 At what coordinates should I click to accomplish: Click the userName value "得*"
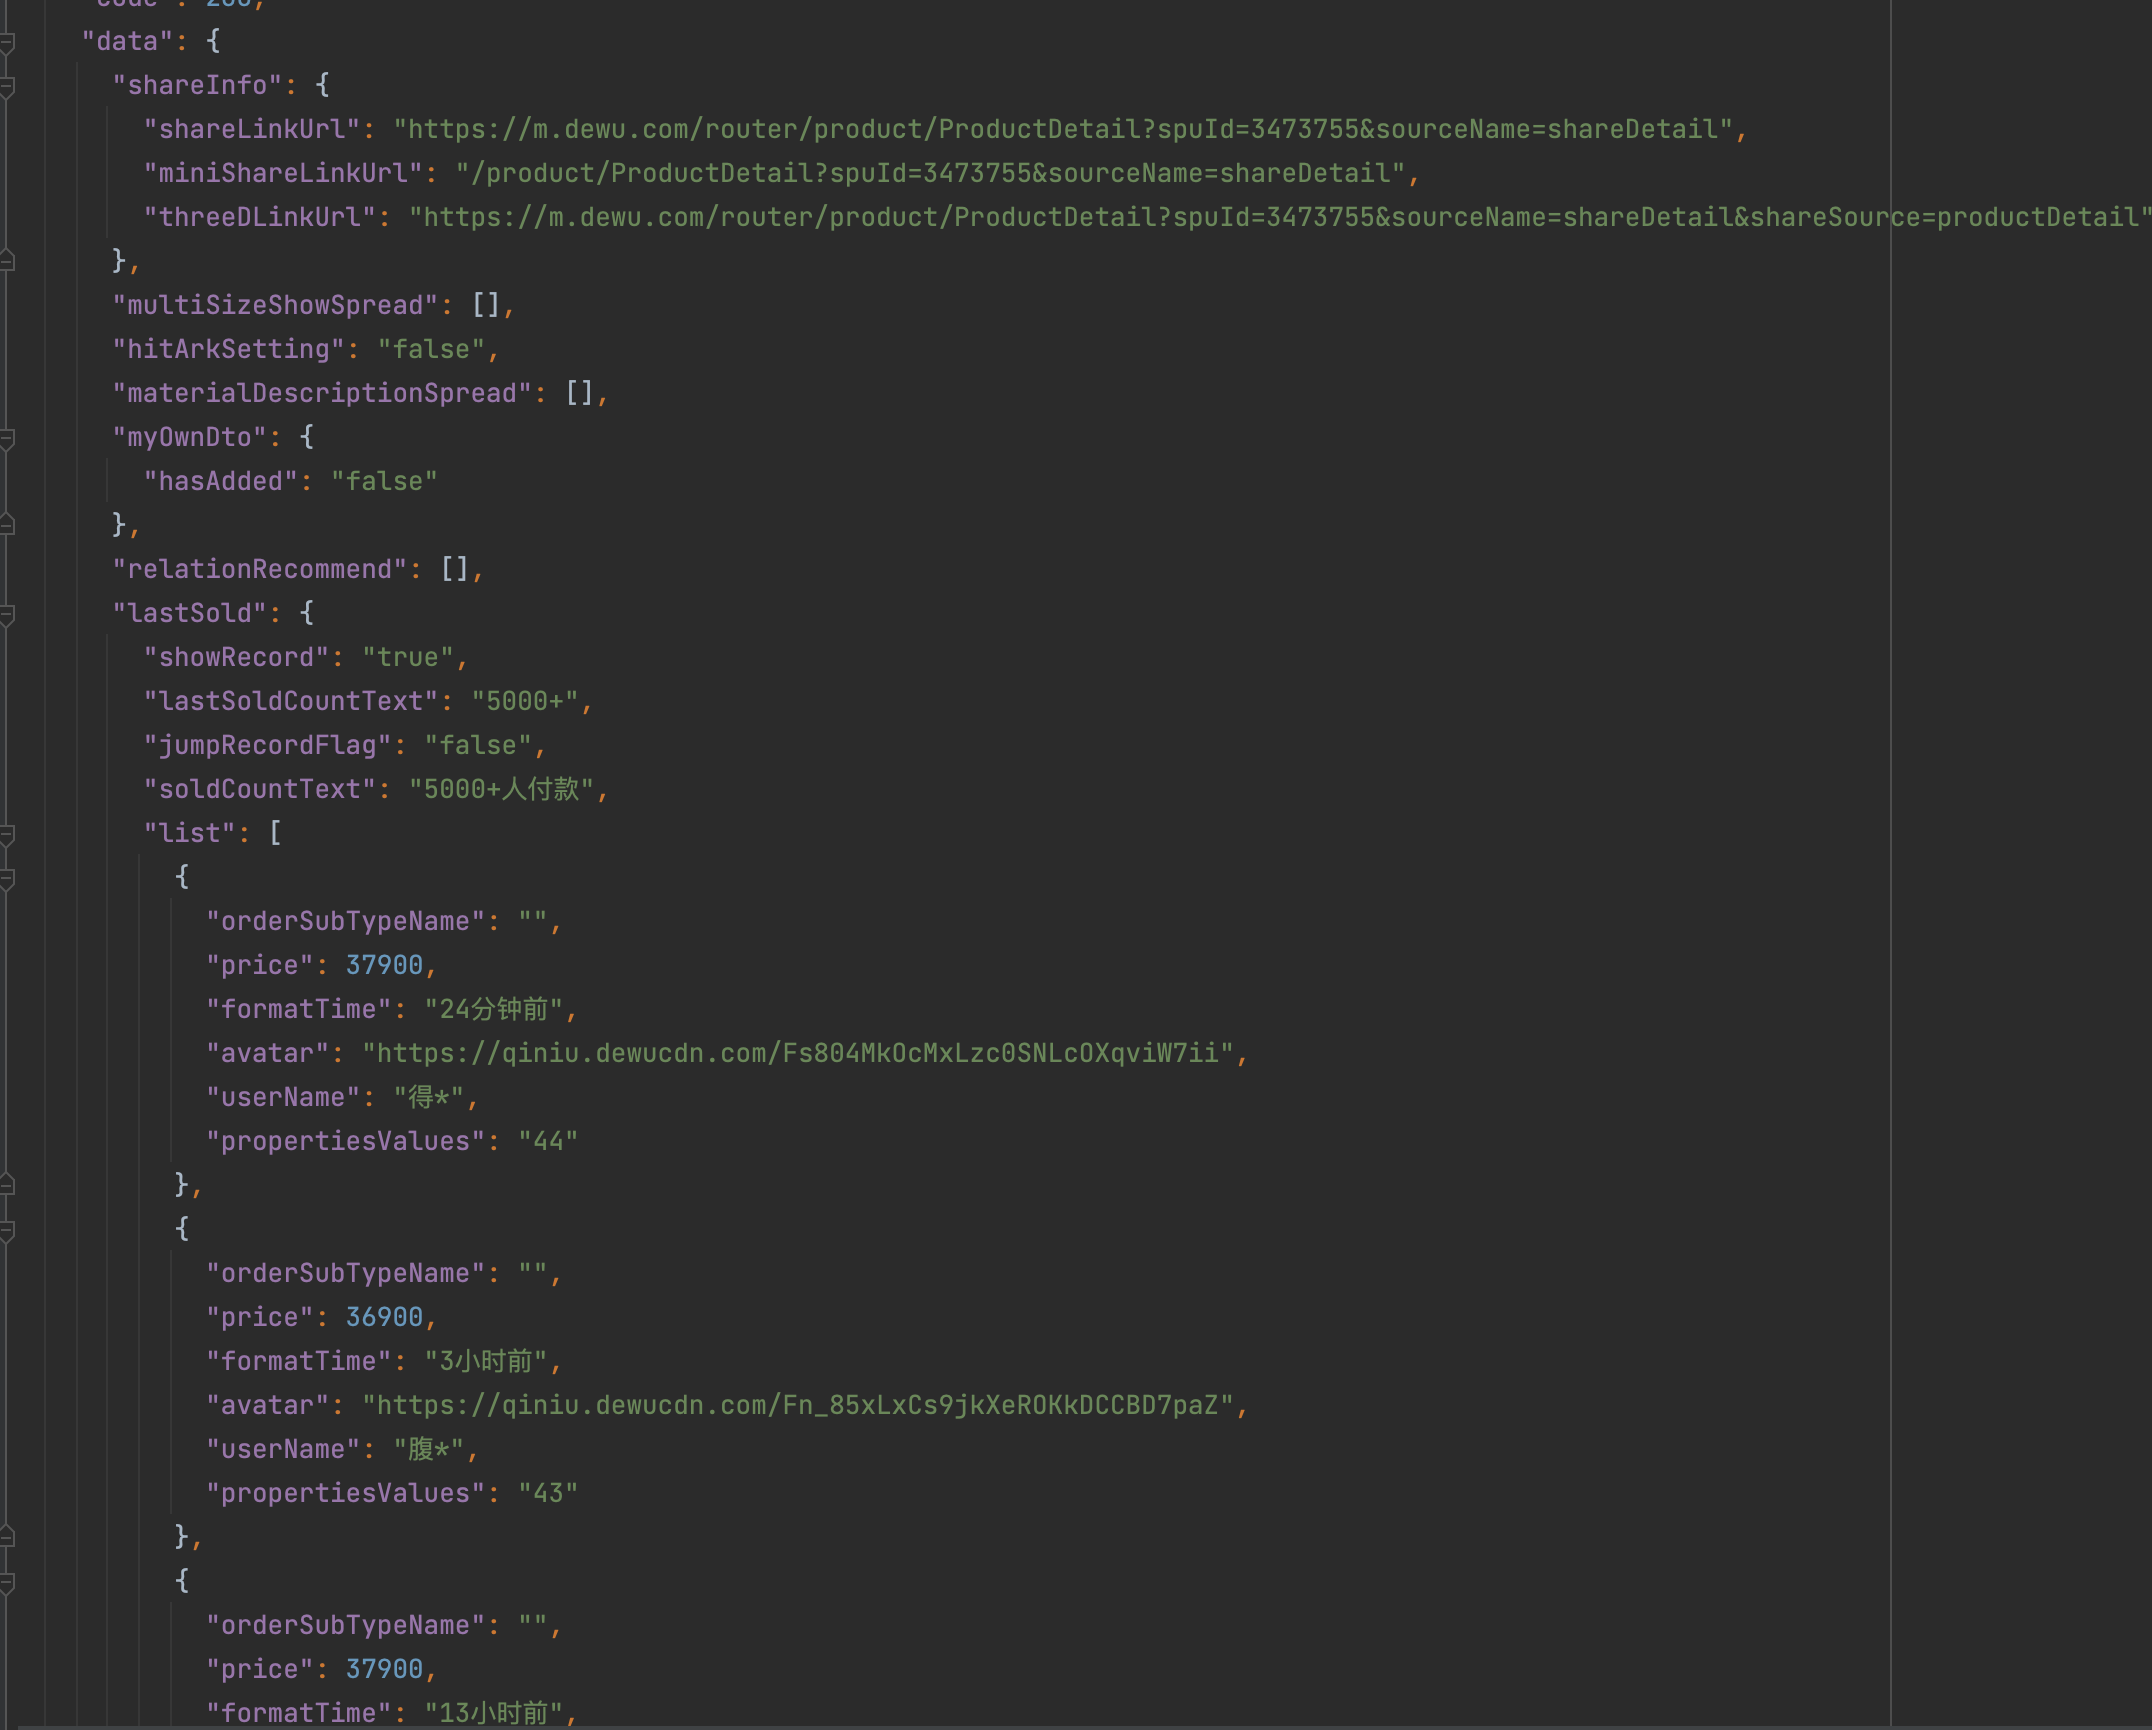[428, 1097]
